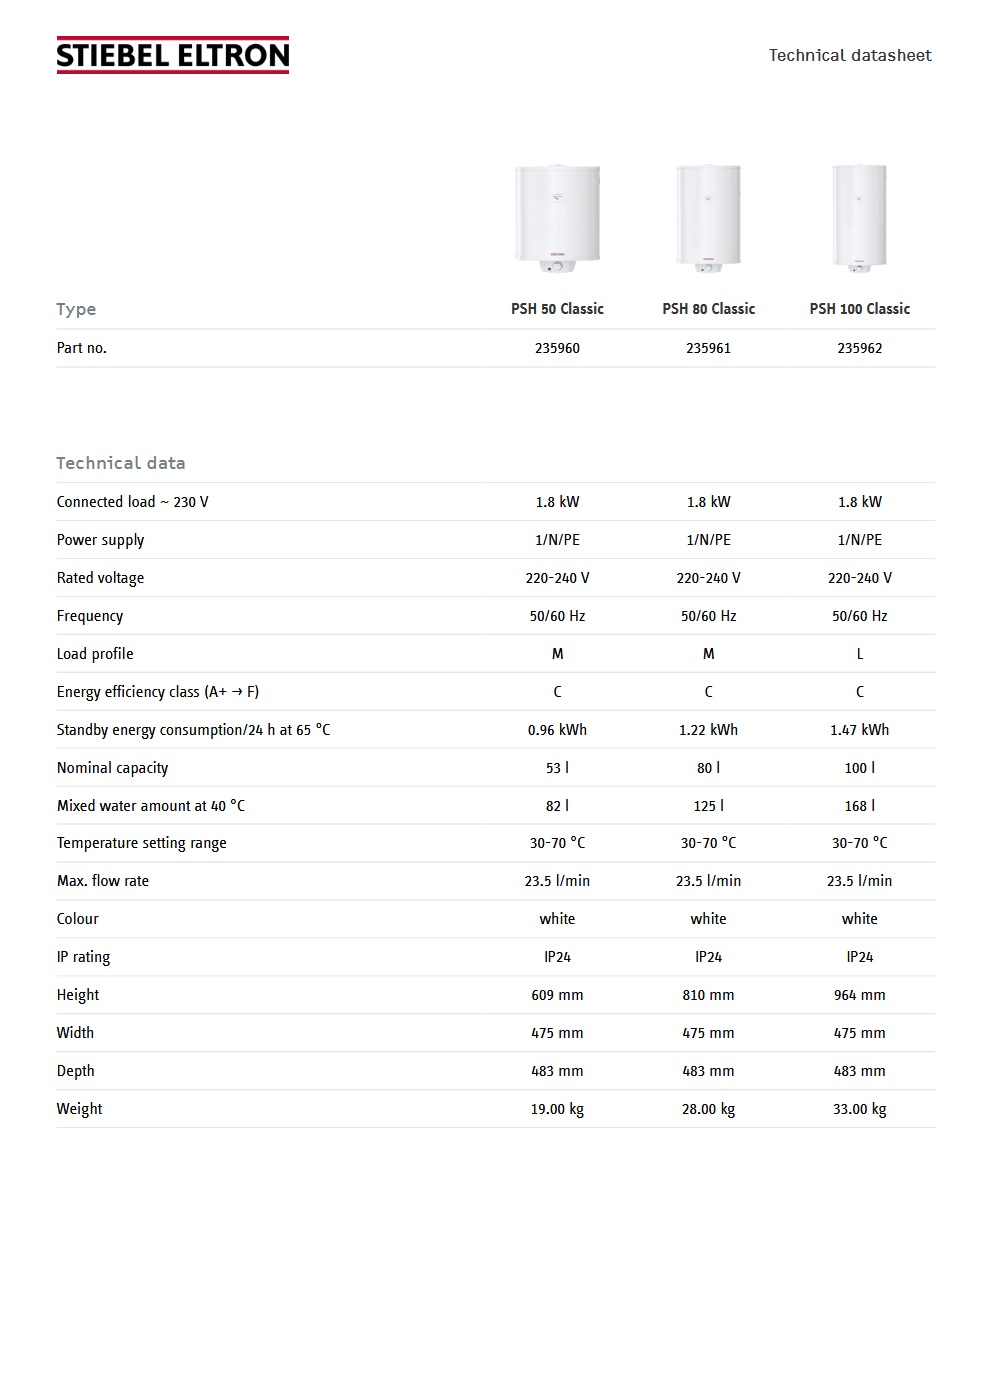987x1374 pixels.
Task: Select the Nominal capacity 53 l value
Action: (x=557, y=768)
